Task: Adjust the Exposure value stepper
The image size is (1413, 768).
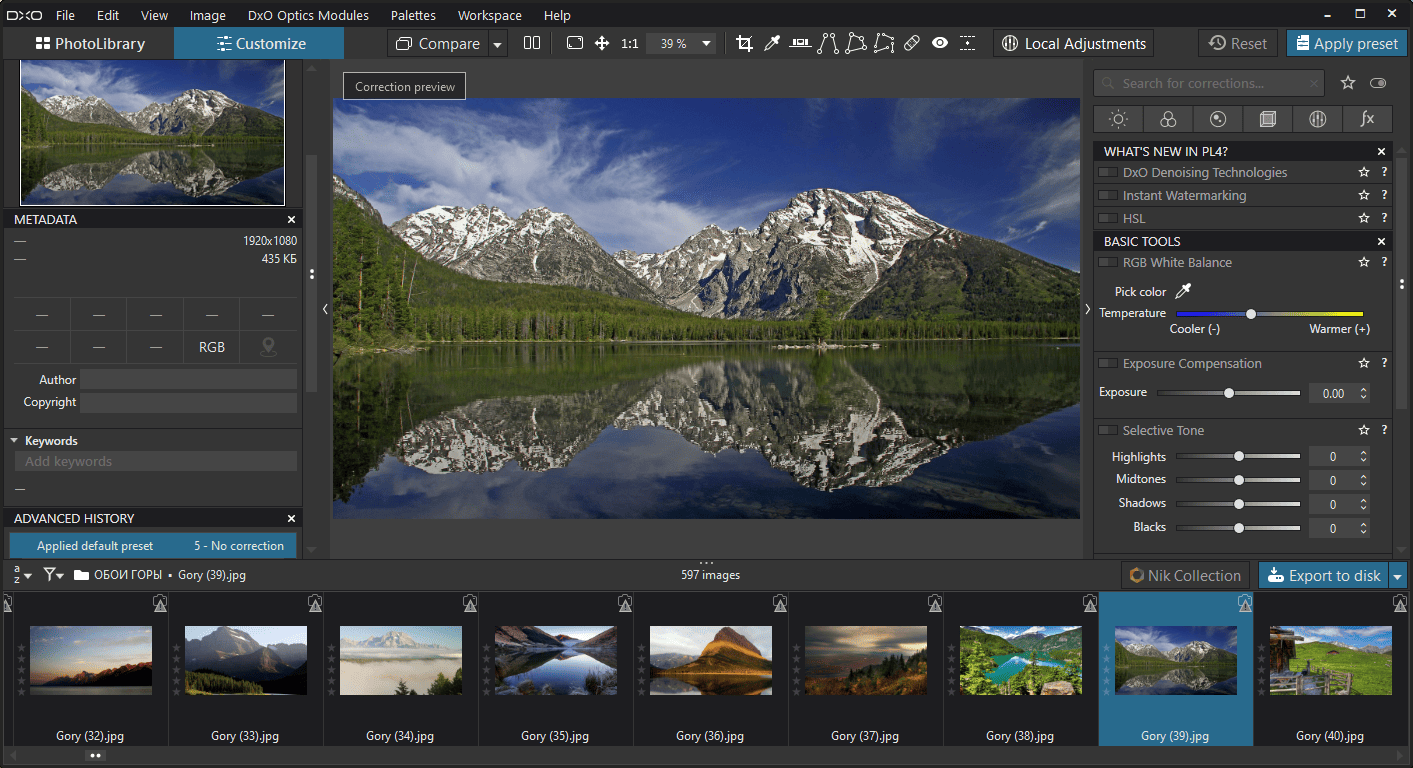Action: click(1364, 394)
